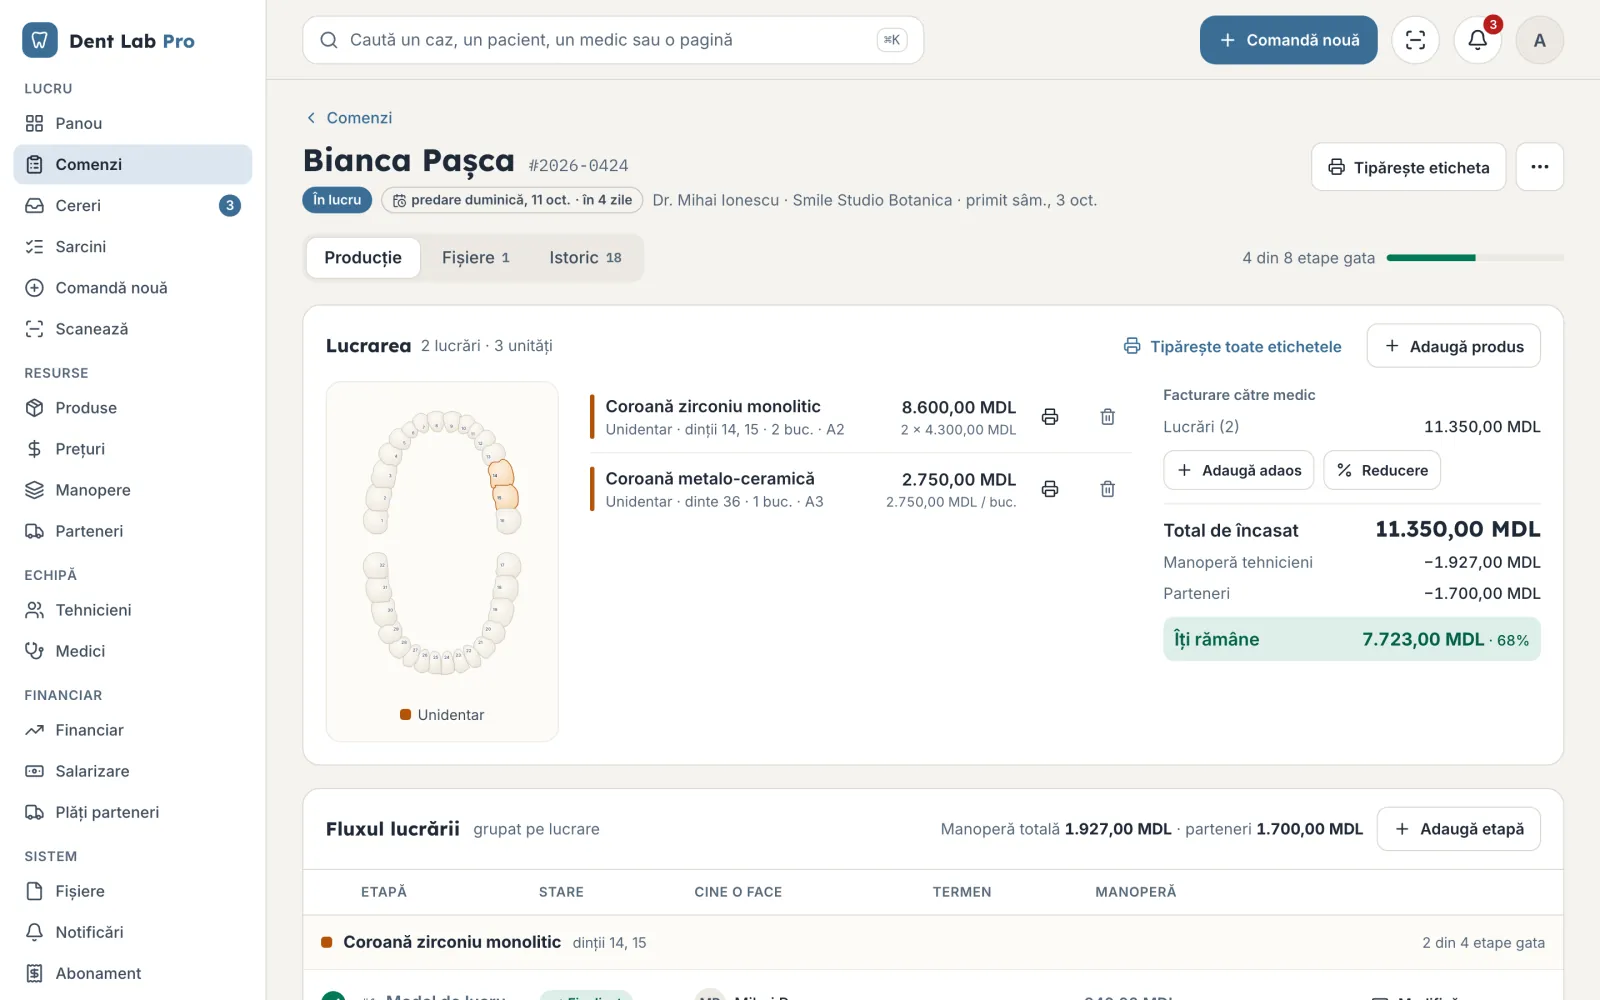Click the Reducere percent button
This screenshot has width=1600, height=1000.
[1382, 470]
